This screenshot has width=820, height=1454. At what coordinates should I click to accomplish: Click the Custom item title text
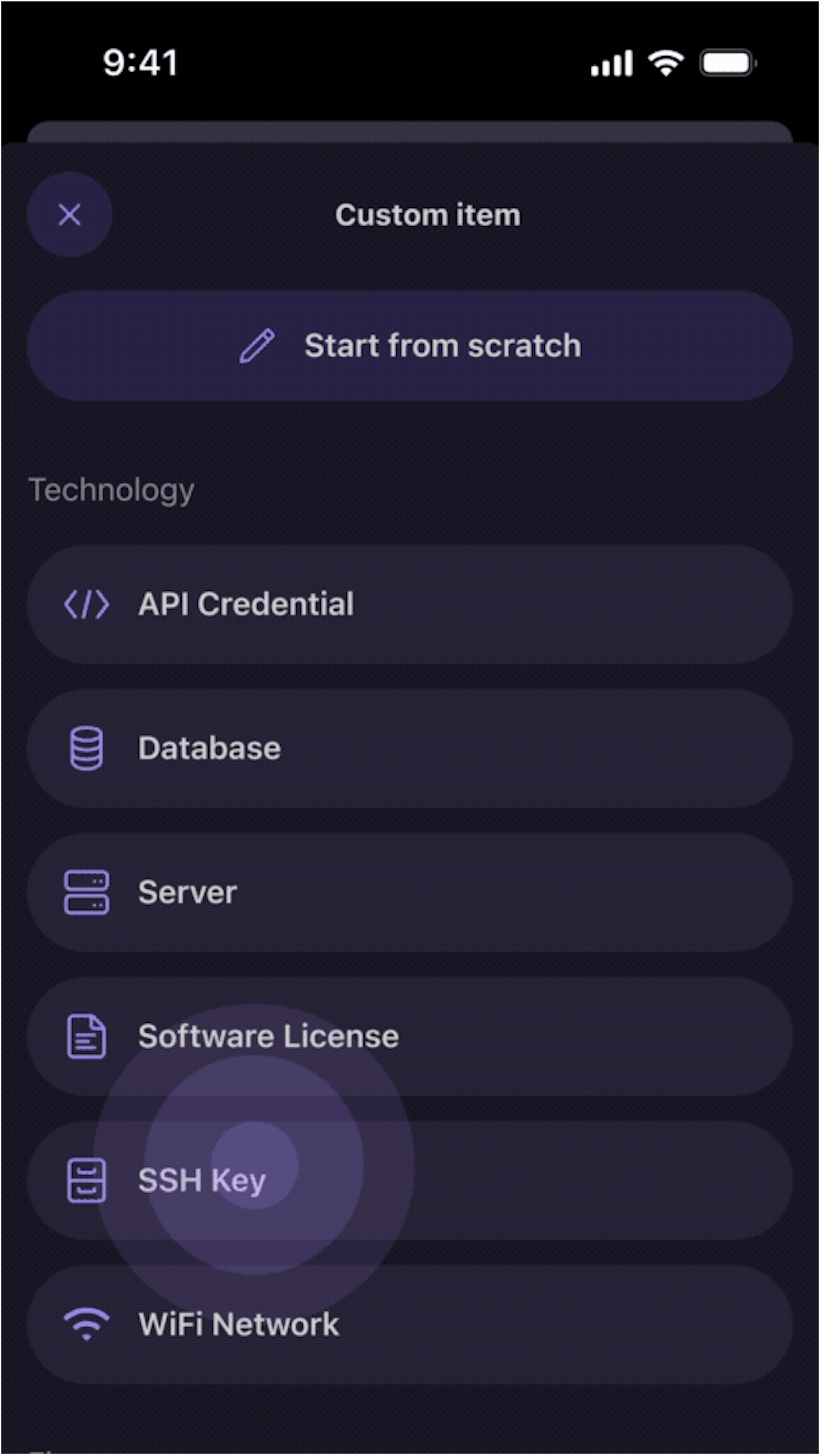428,215
